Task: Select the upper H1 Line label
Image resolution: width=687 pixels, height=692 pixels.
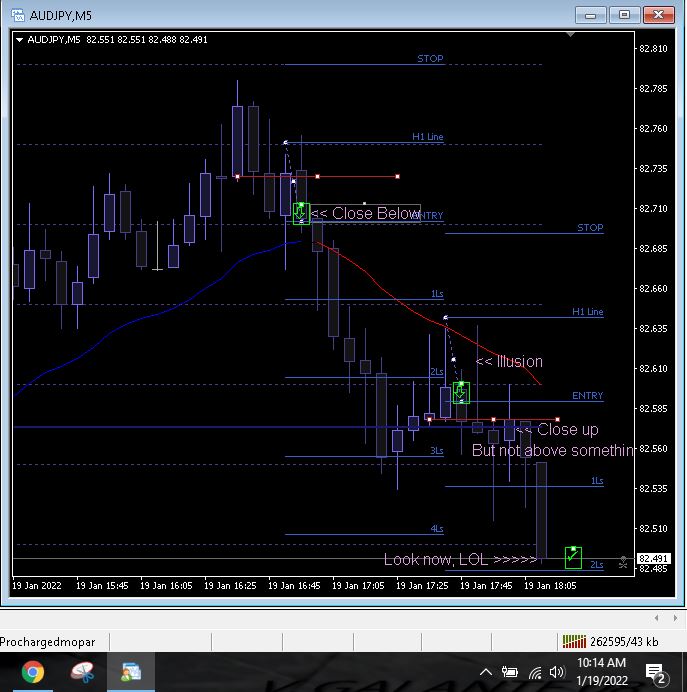Action: pyautogui.click(x=428, y=136)
